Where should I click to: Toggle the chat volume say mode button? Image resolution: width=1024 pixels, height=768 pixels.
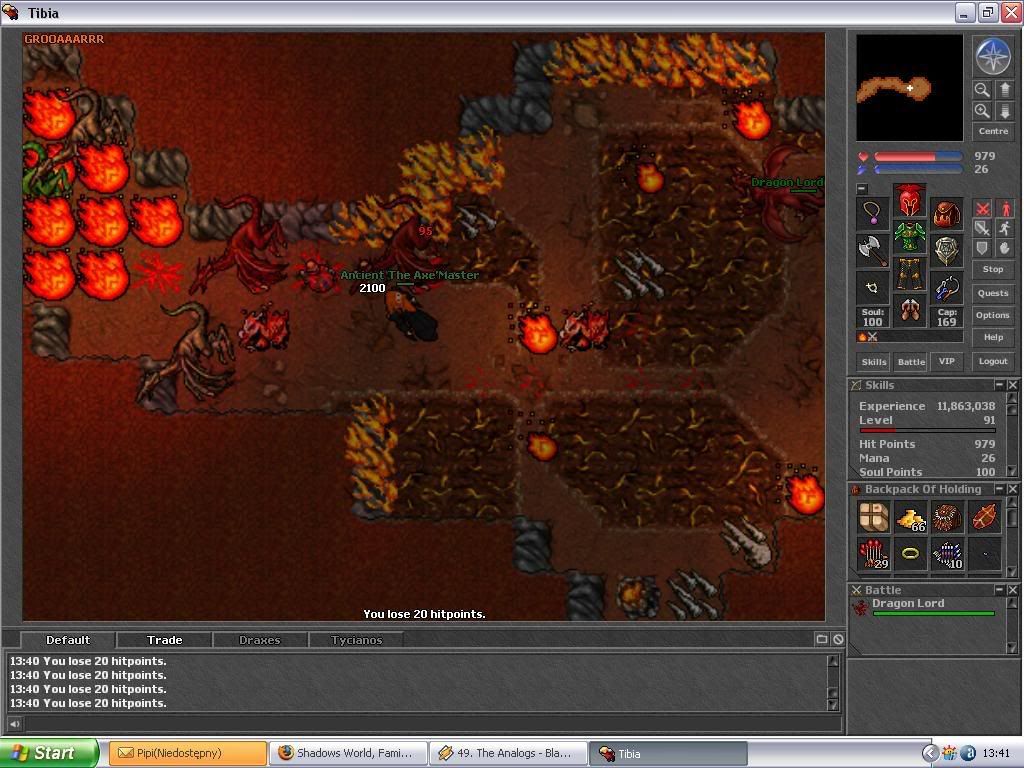14,724
